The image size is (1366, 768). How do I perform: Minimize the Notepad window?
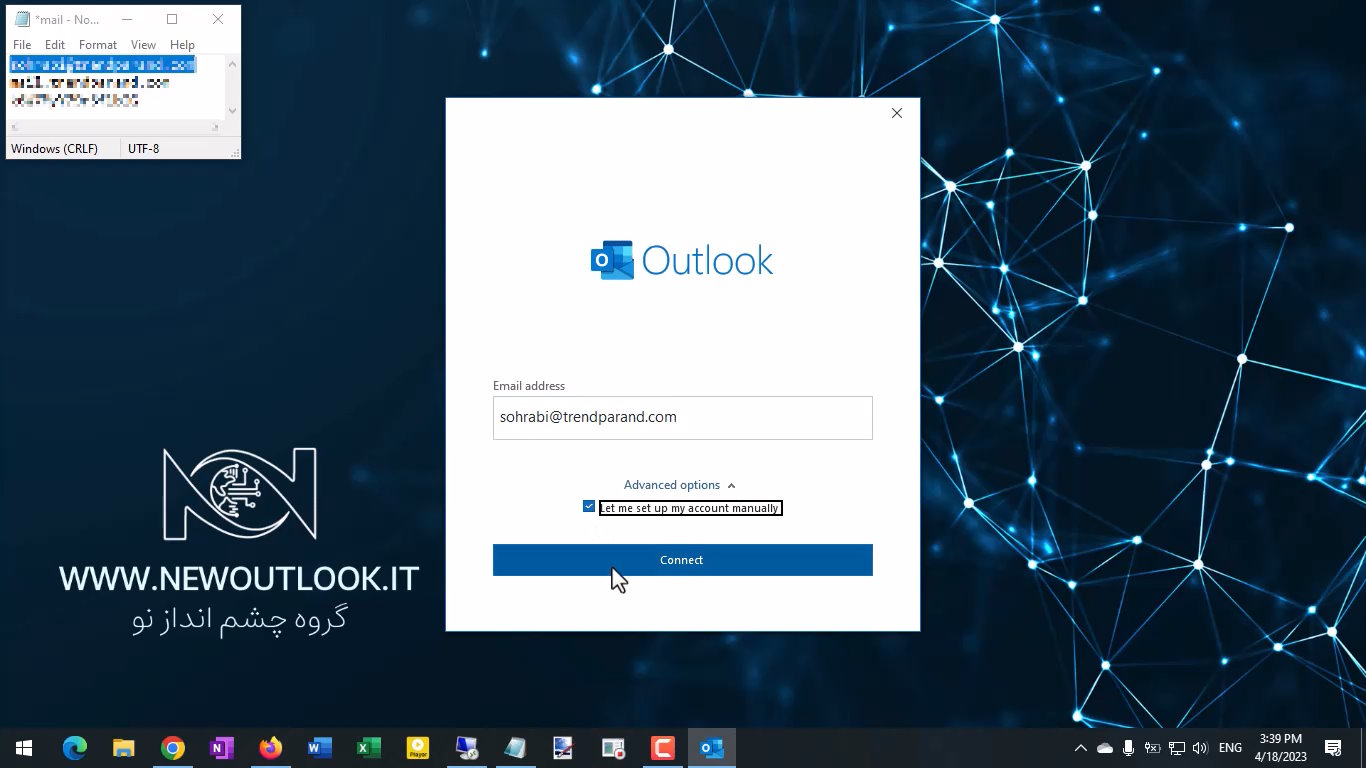click(x=126, y=19)
